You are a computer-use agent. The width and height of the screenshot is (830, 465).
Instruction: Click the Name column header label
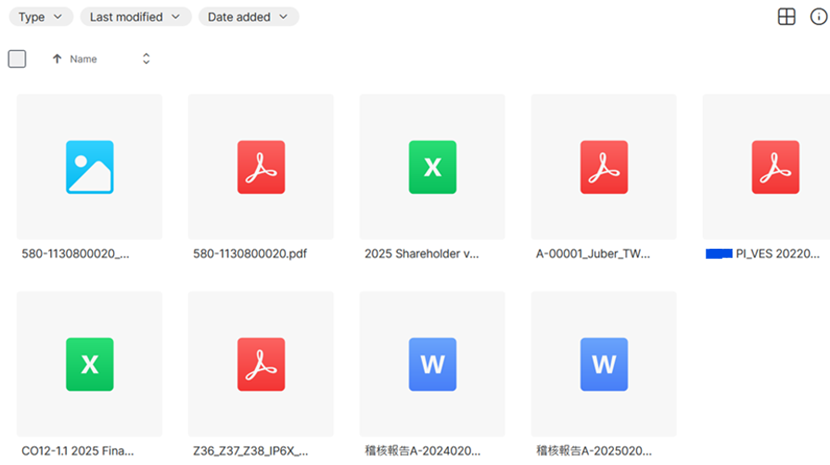tap(83, 59)
